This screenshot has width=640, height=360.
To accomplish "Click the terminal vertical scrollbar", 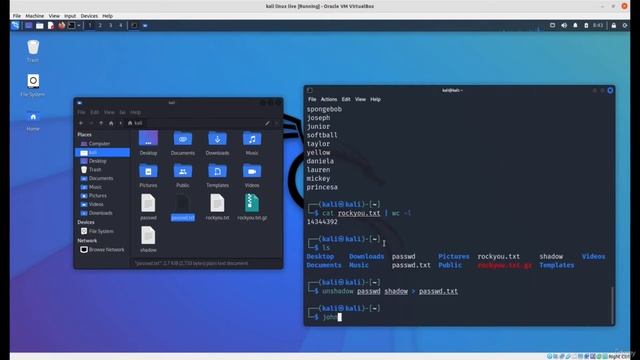I will point(612,304).
